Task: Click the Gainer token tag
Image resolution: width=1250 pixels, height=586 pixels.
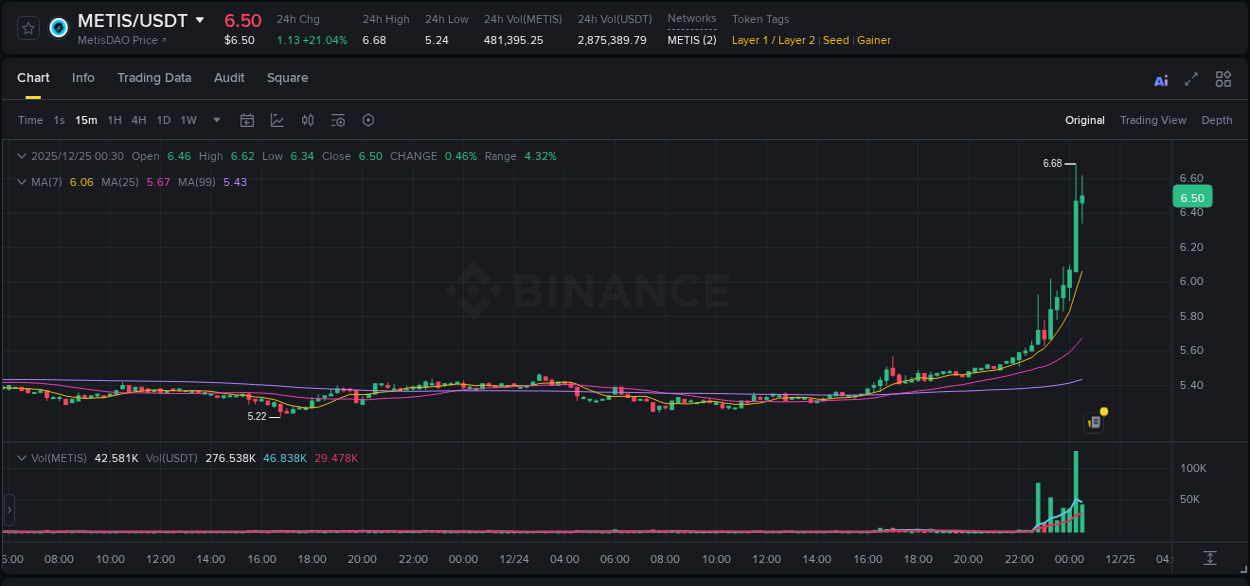Action: pyautogui.click(x=874, y=40)
